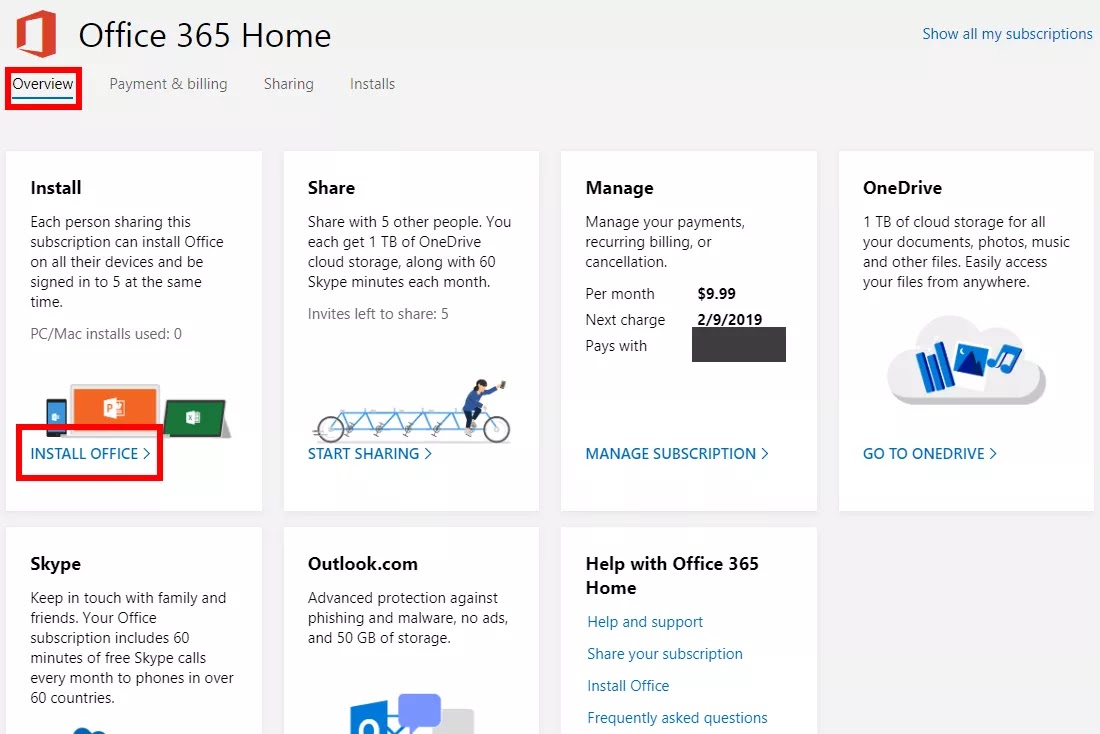Click the 2/9/2019 next charge date
Image resolution: width=1100 pixels, height=734 pixels.
730,320
